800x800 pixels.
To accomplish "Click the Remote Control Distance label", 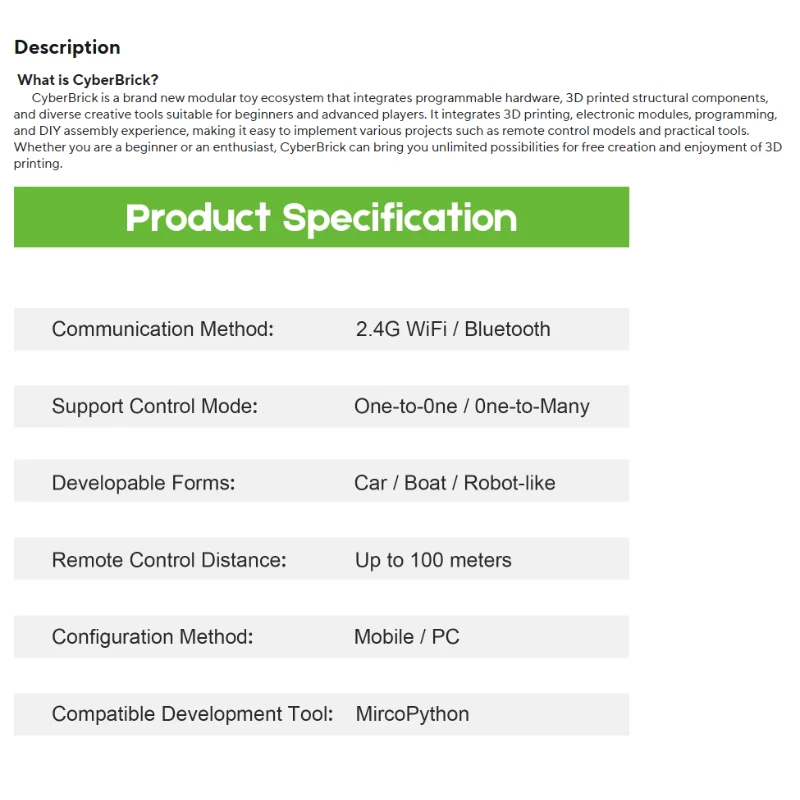I will (168, 560).
